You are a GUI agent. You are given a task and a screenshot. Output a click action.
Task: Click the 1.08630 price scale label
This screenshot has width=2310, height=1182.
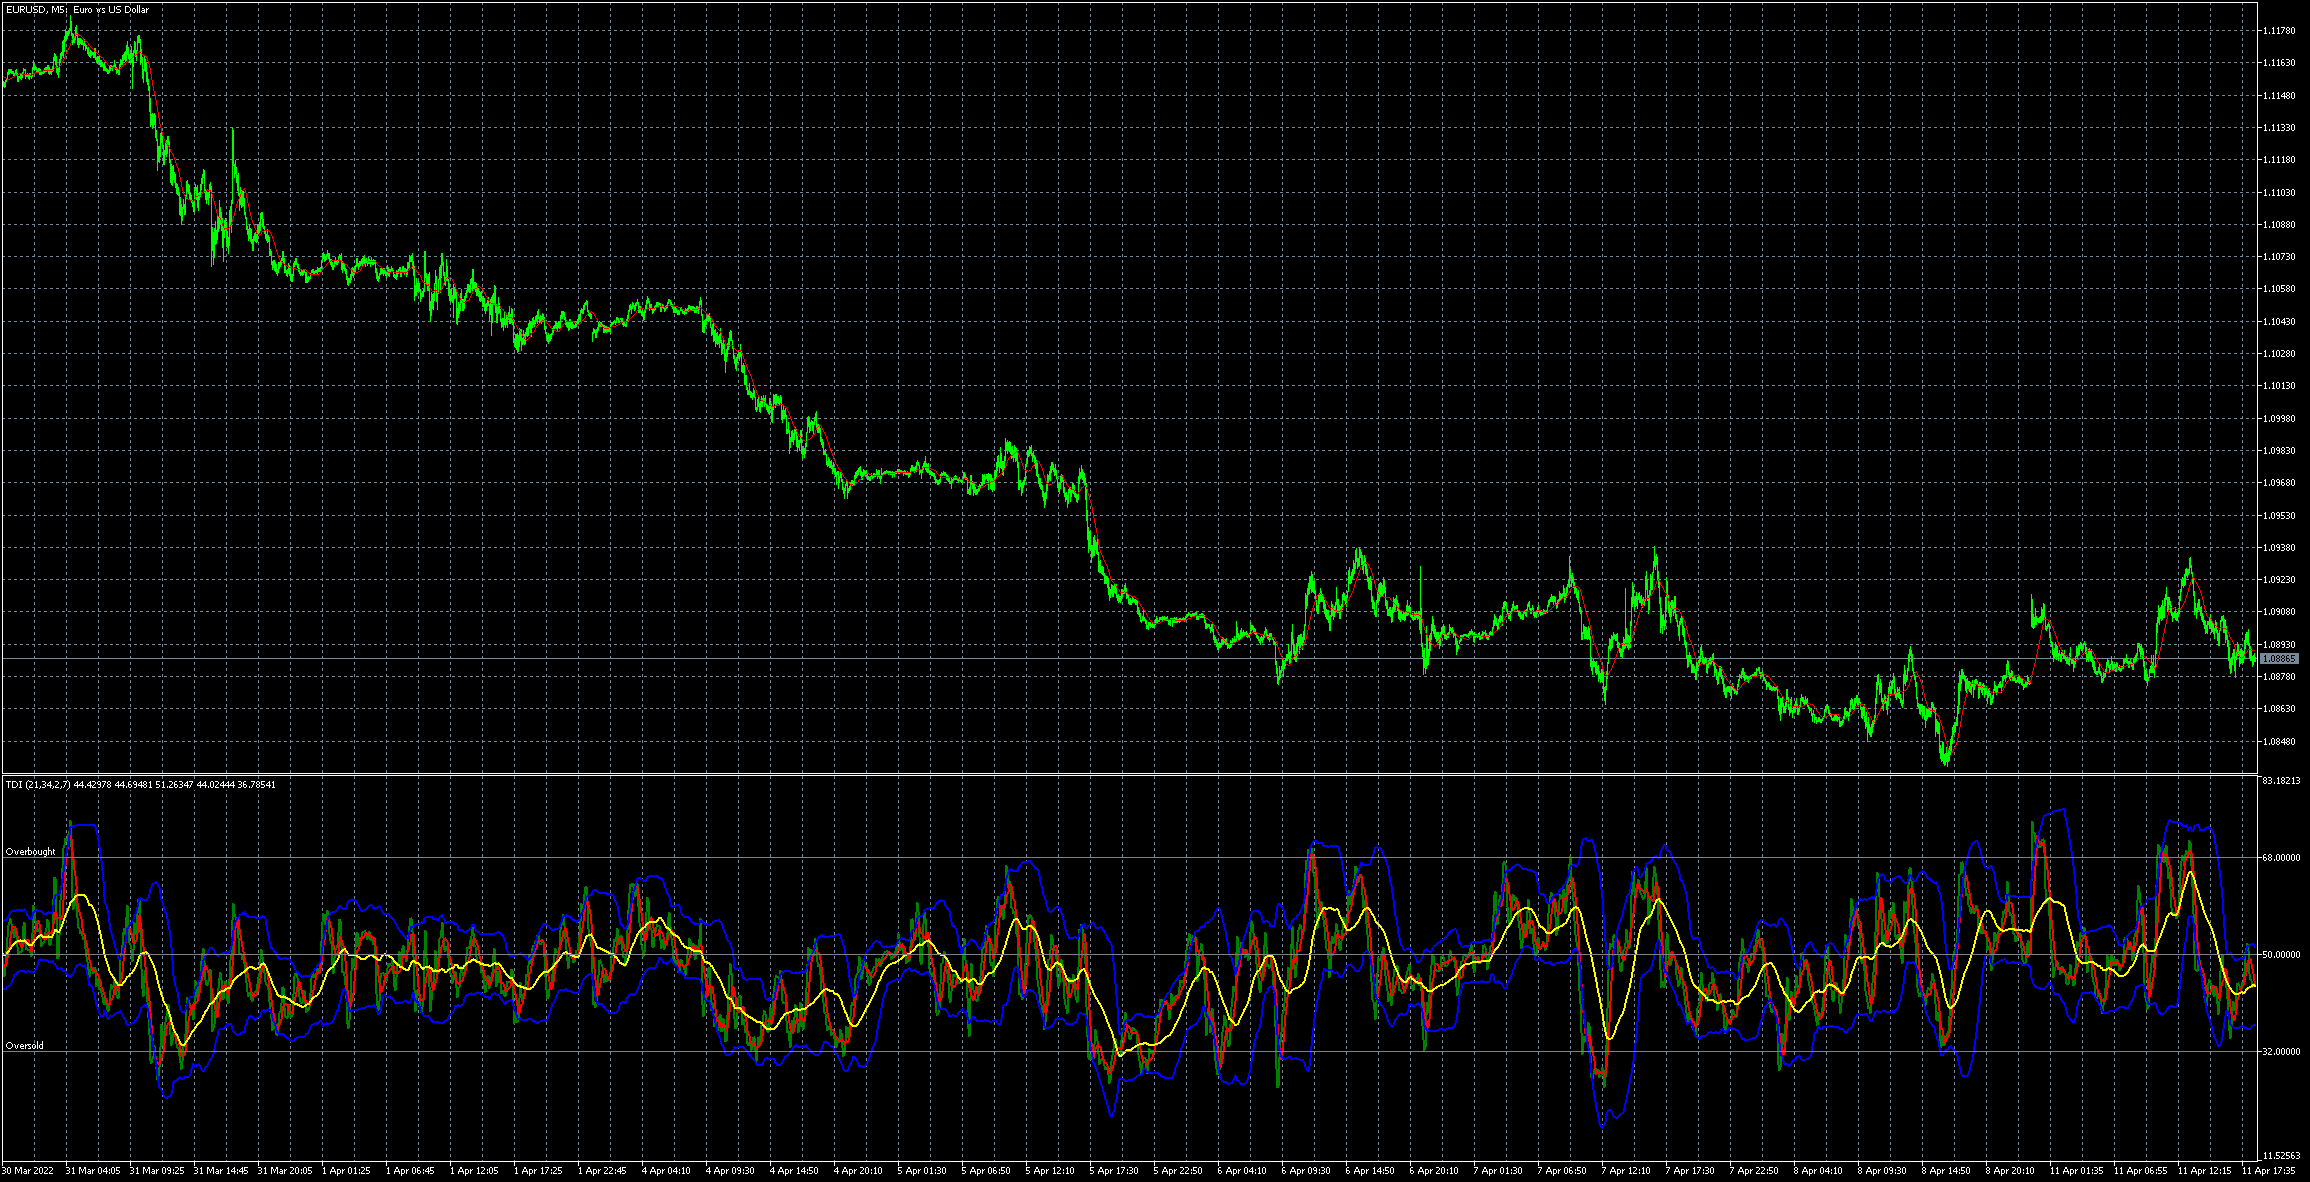click(2279, 709)
